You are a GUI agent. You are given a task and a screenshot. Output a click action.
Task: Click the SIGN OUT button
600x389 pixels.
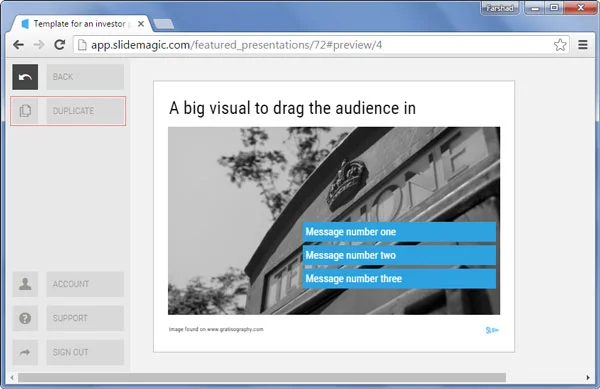(x=85, y=352)
